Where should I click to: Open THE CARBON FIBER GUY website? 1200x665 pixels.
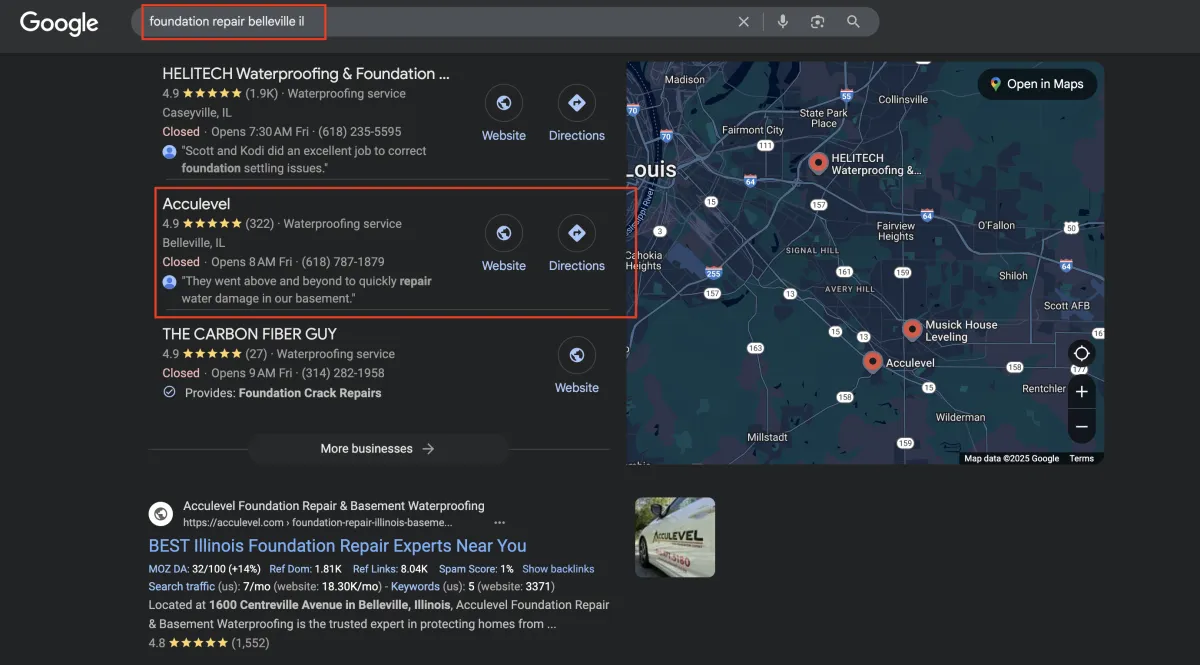577,355
